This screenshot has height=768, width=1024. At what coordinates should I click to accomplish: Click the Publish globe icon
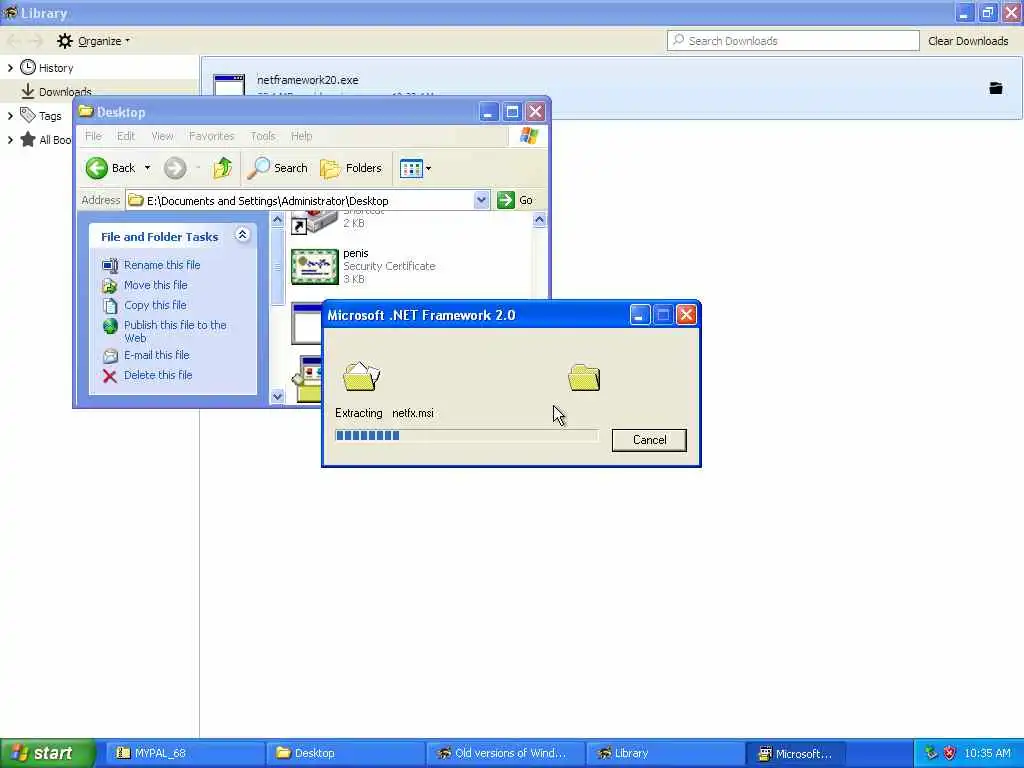(110, 326)
